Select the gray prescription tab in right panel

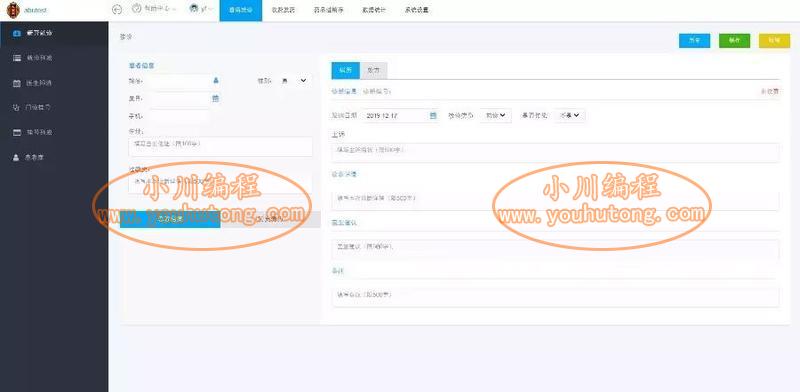click(373, 70)
